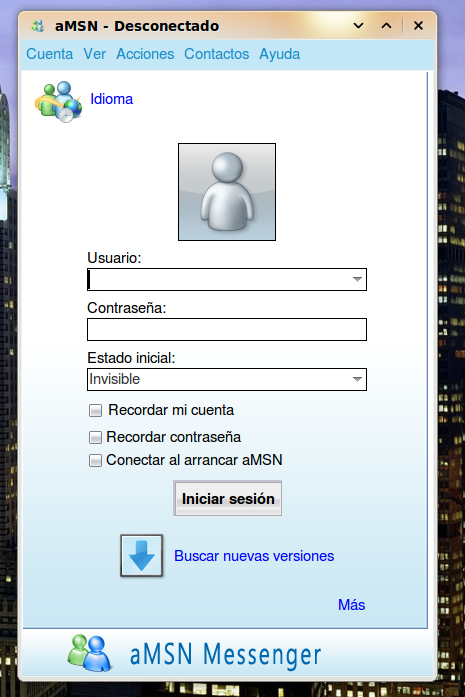465x697 pixels.
Task: Maximize window with up chevron button
Action: (x=387, y=26)
